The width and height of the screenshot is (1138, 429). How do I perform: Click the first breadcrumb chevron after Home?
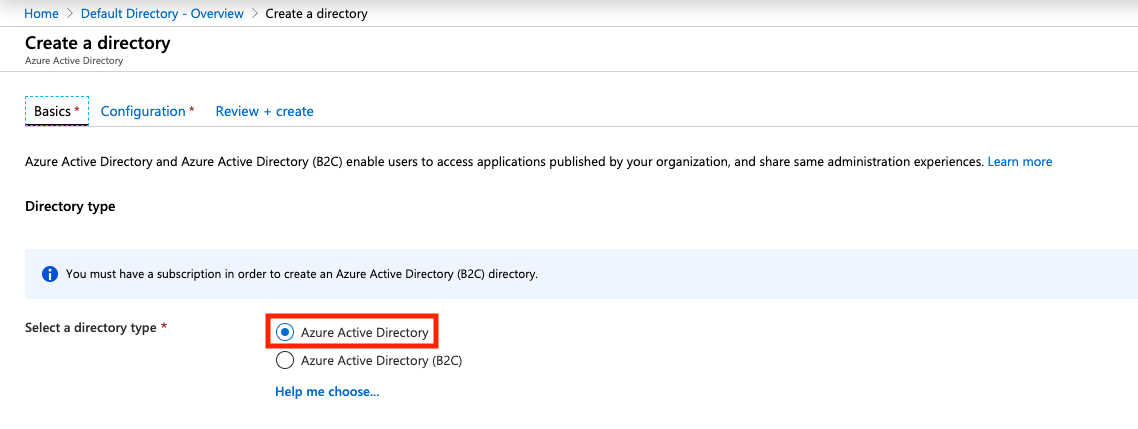click(69, 14)
